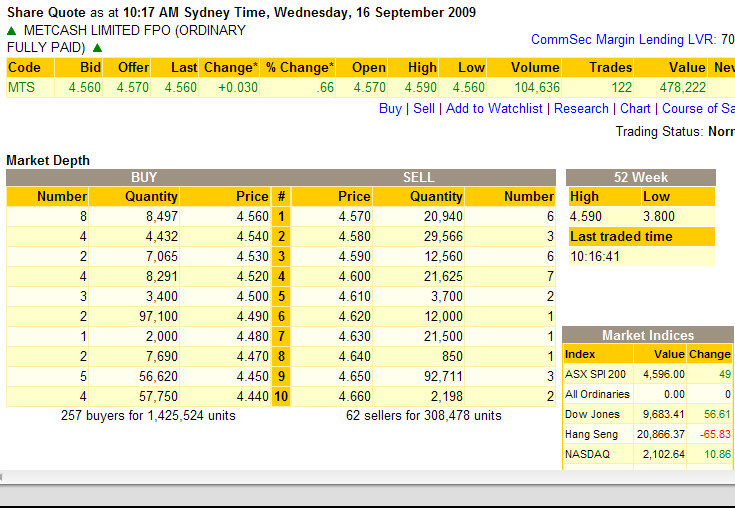Viewport: 735px width, 508px height.
Task: Select High value 4.590 in quote row
Action: [x=420, y=88]
